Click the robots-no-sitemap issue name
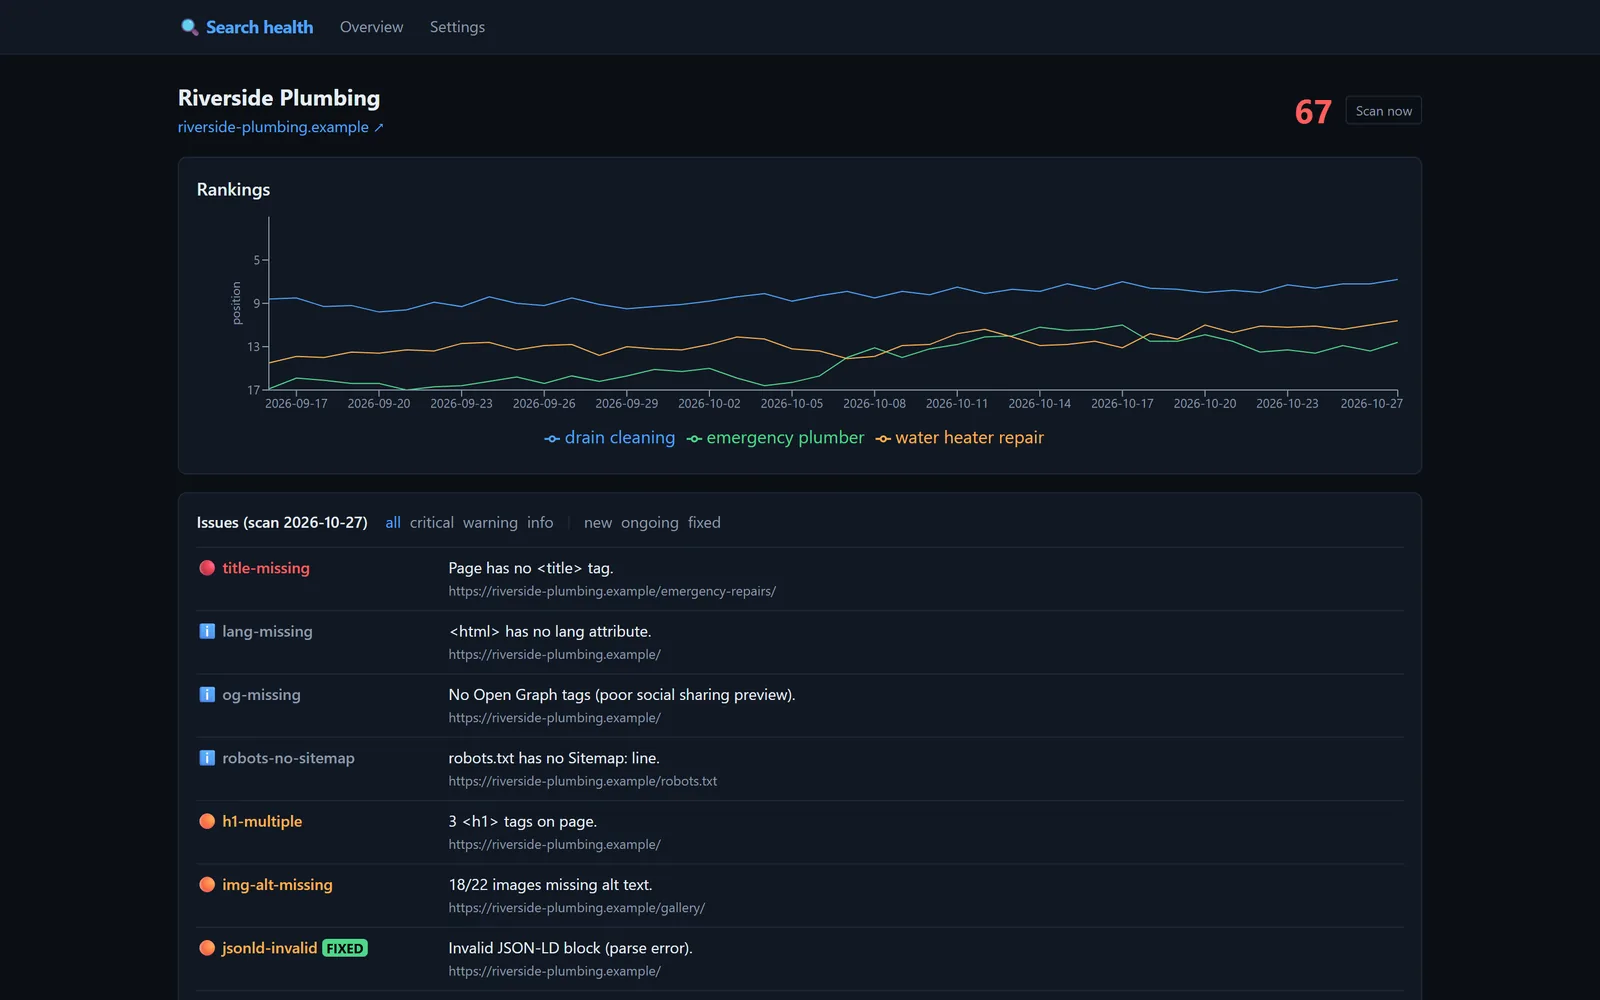 [288, 758]
